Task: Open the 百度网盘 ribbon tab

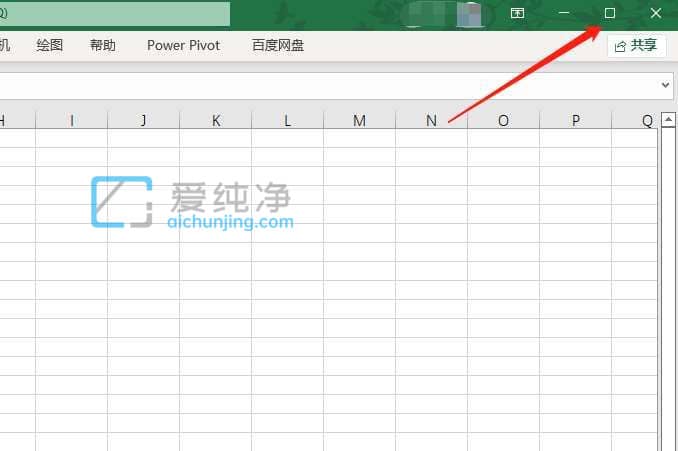Action: coord(278,45)
